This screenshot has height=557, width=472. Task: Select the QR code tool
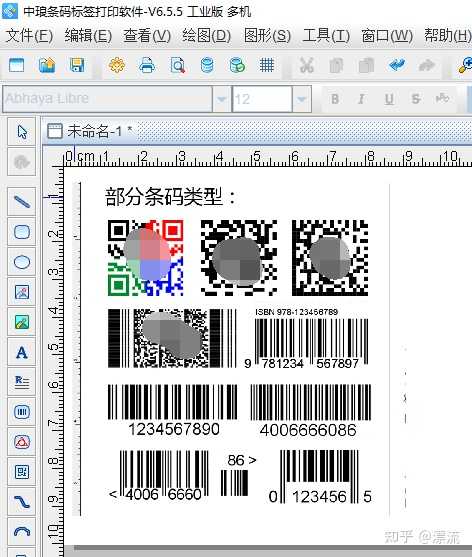click(x=22, y=472)
